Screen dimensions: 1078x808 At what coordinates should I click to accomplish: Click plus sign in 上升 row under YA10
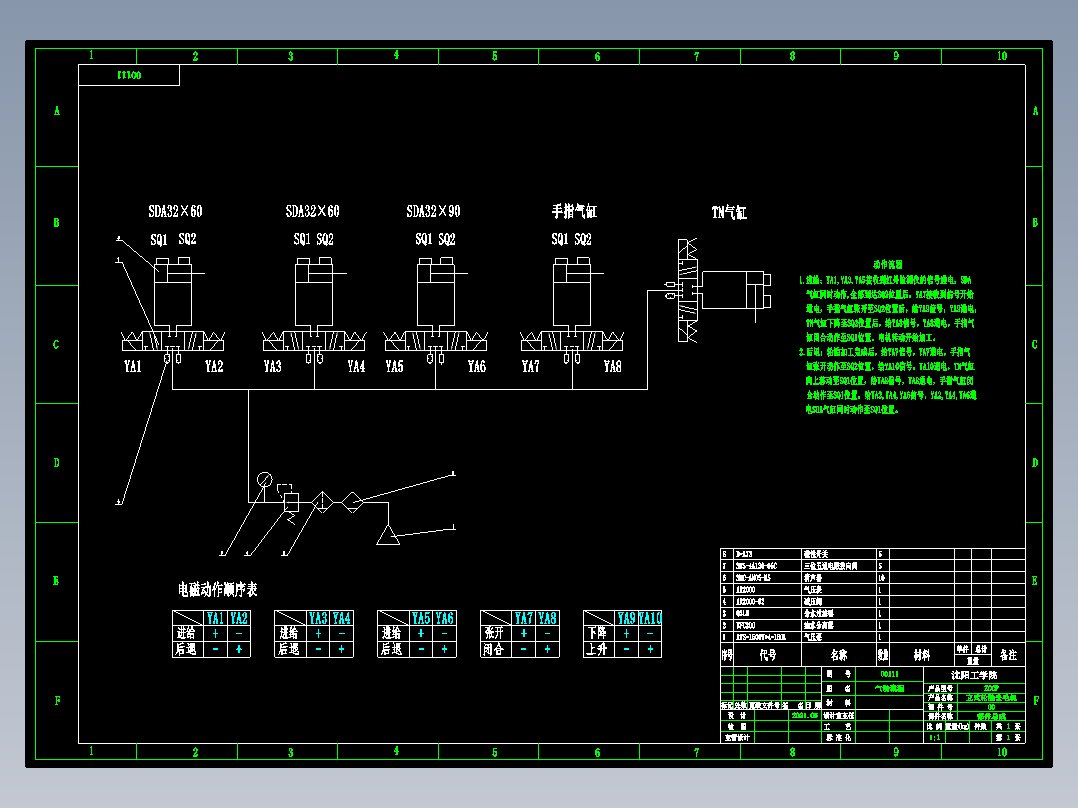tap(650, 648)
